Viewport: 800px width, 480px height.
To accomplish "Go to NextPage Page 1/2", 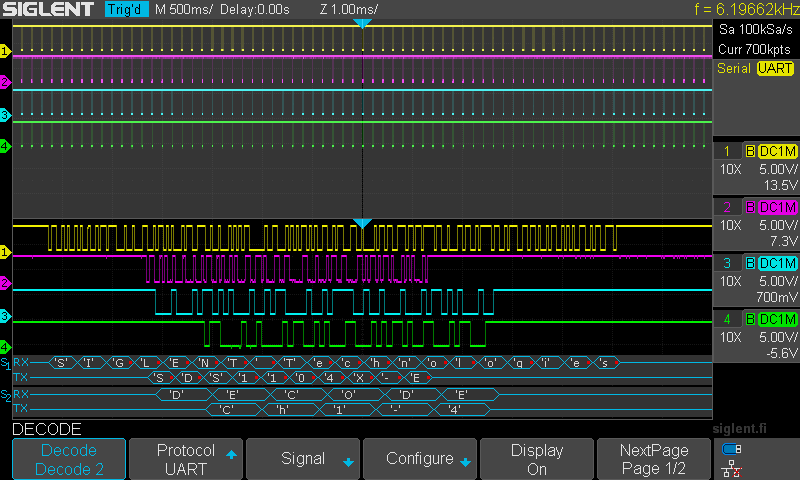I will [x=654, y=459].
